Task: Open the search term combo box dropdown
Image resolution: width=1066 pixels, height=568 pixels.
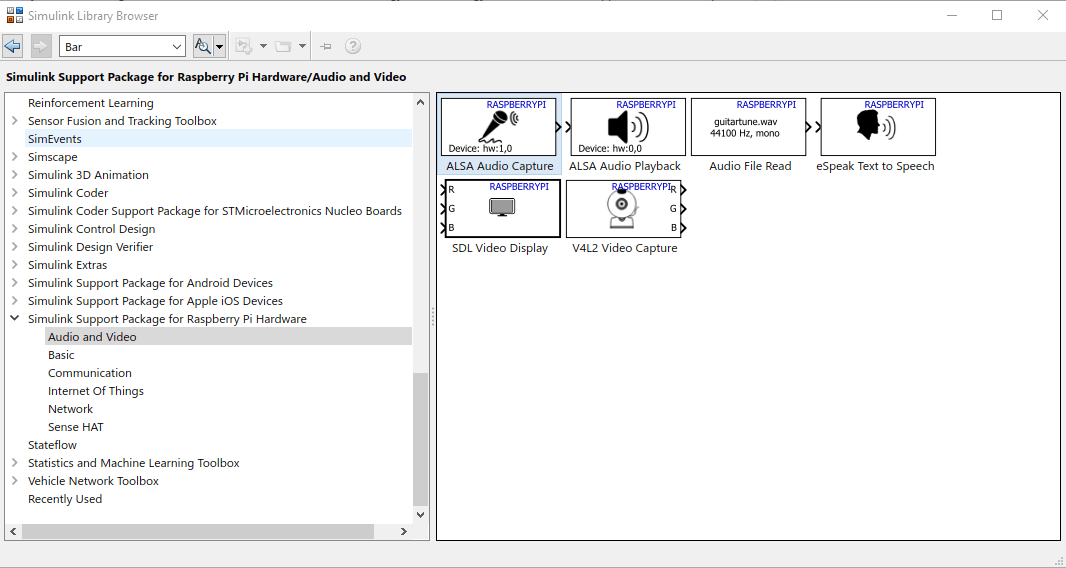Action: [177, 46]
